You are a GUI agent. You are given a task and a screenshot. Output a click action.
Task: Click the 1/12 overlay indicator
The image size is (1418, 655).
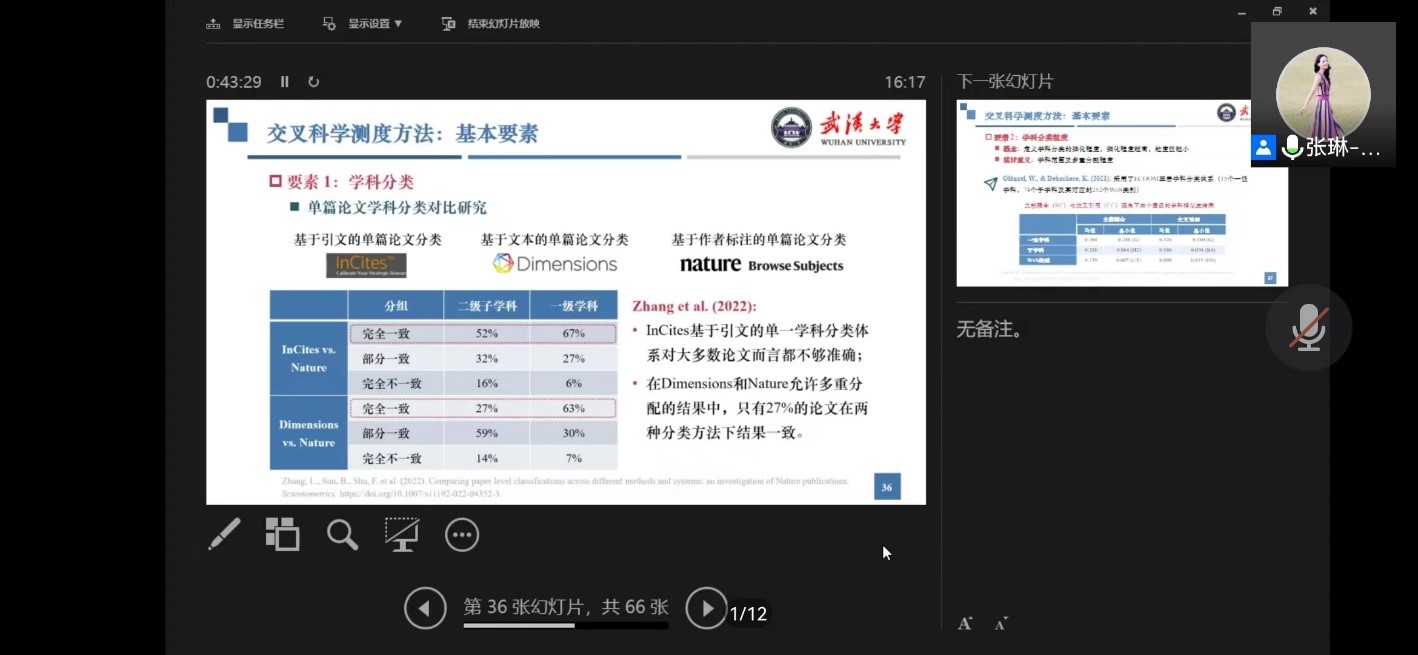coord(748,613)
